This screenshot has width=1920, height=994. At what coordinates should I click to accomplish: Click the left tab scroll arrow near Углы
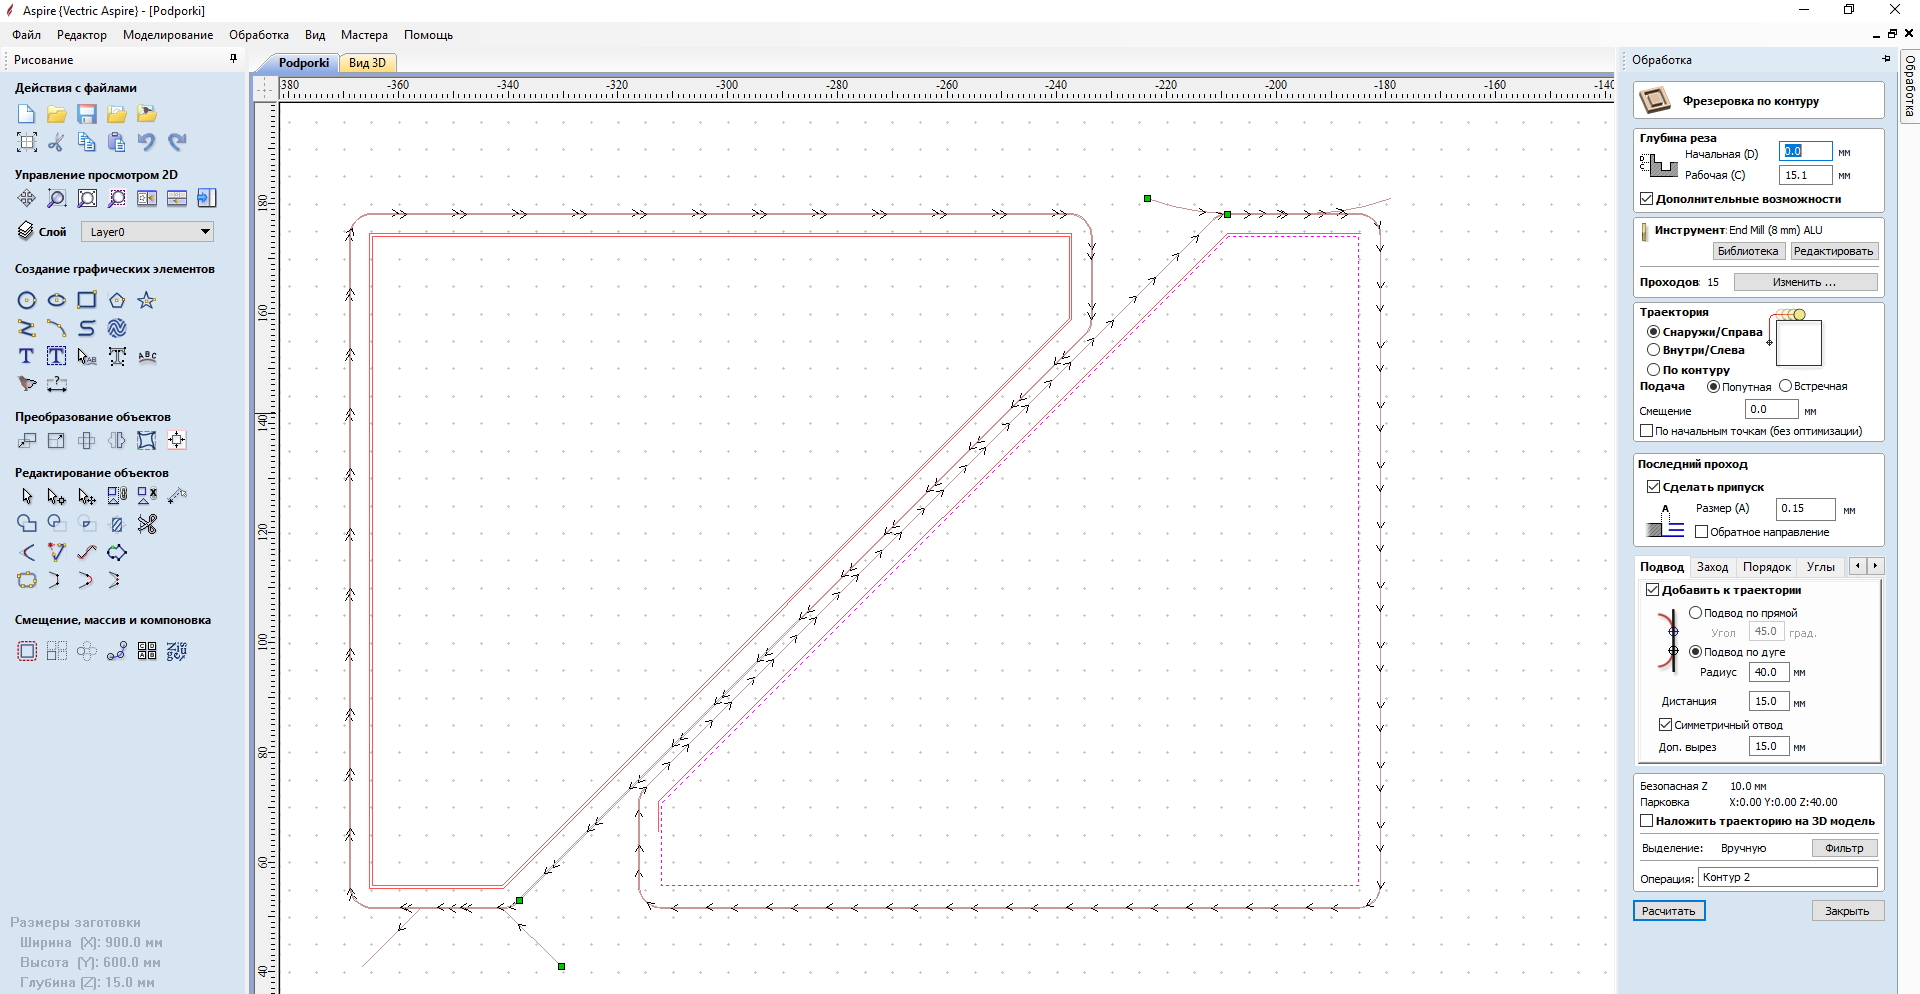pos(1858,566)
